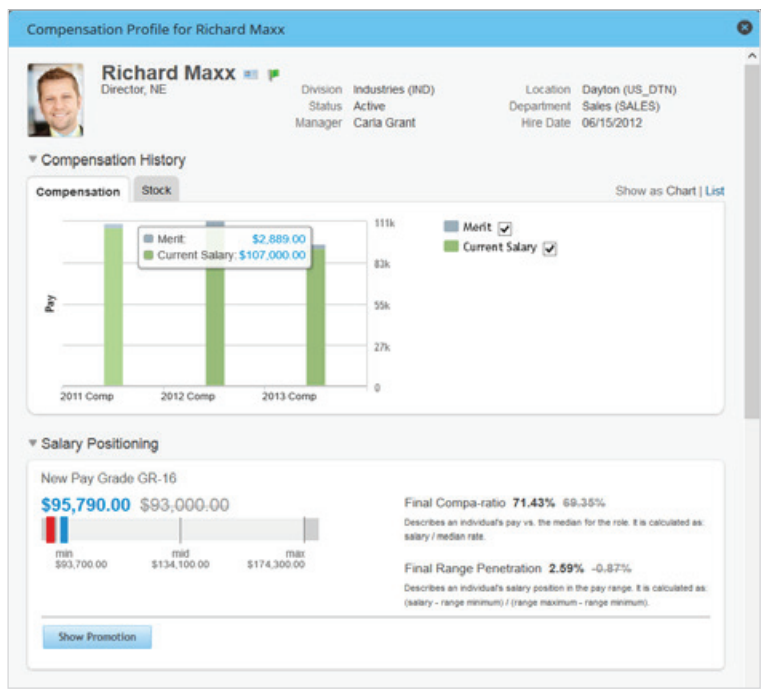
Task: Collapse the Compensation History section
Action: pos(32,160)
